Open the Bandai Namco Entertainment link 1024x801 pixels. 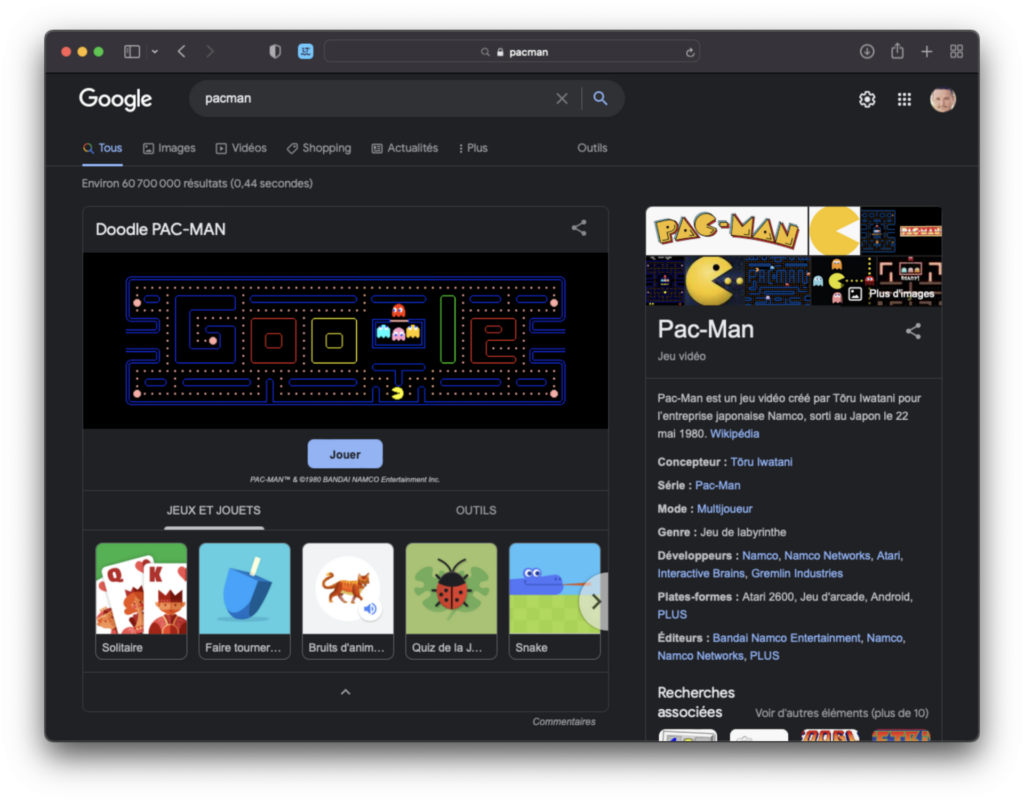pyautogui.click(x=786, y=638)
